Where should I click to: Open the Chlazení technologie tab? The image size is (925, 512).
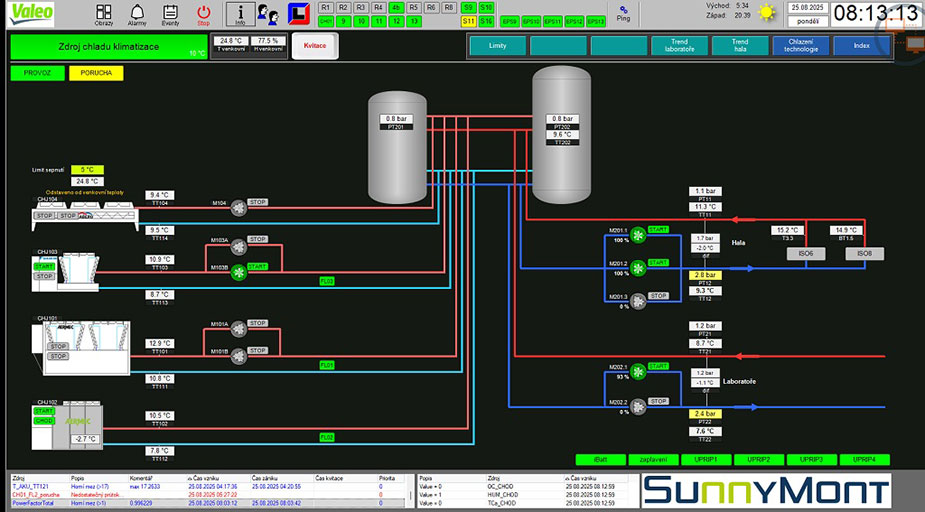[801, 46]
